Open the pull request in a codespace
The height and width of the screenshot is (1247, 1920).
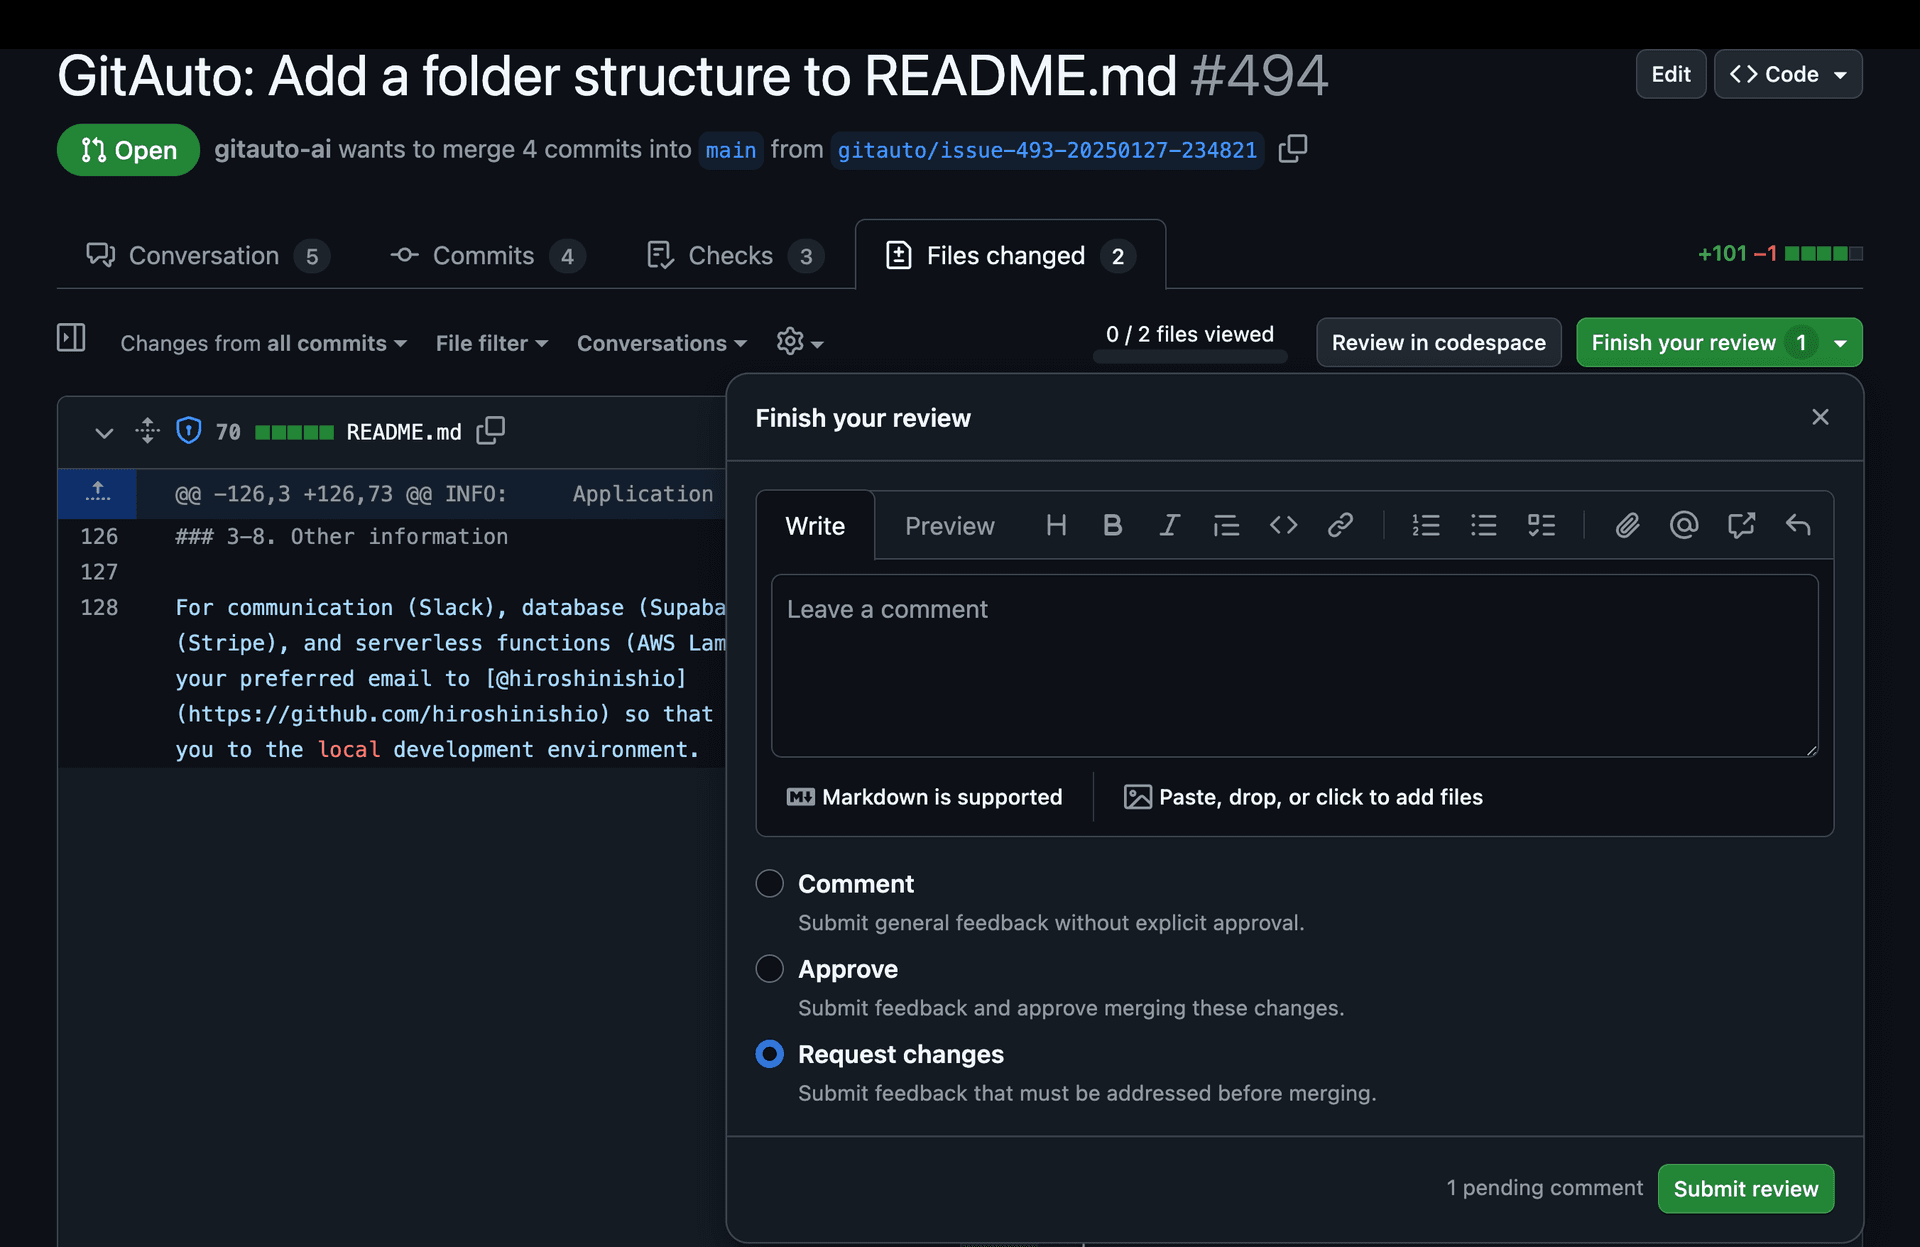pyautogui.click(x=1438, y=342)
